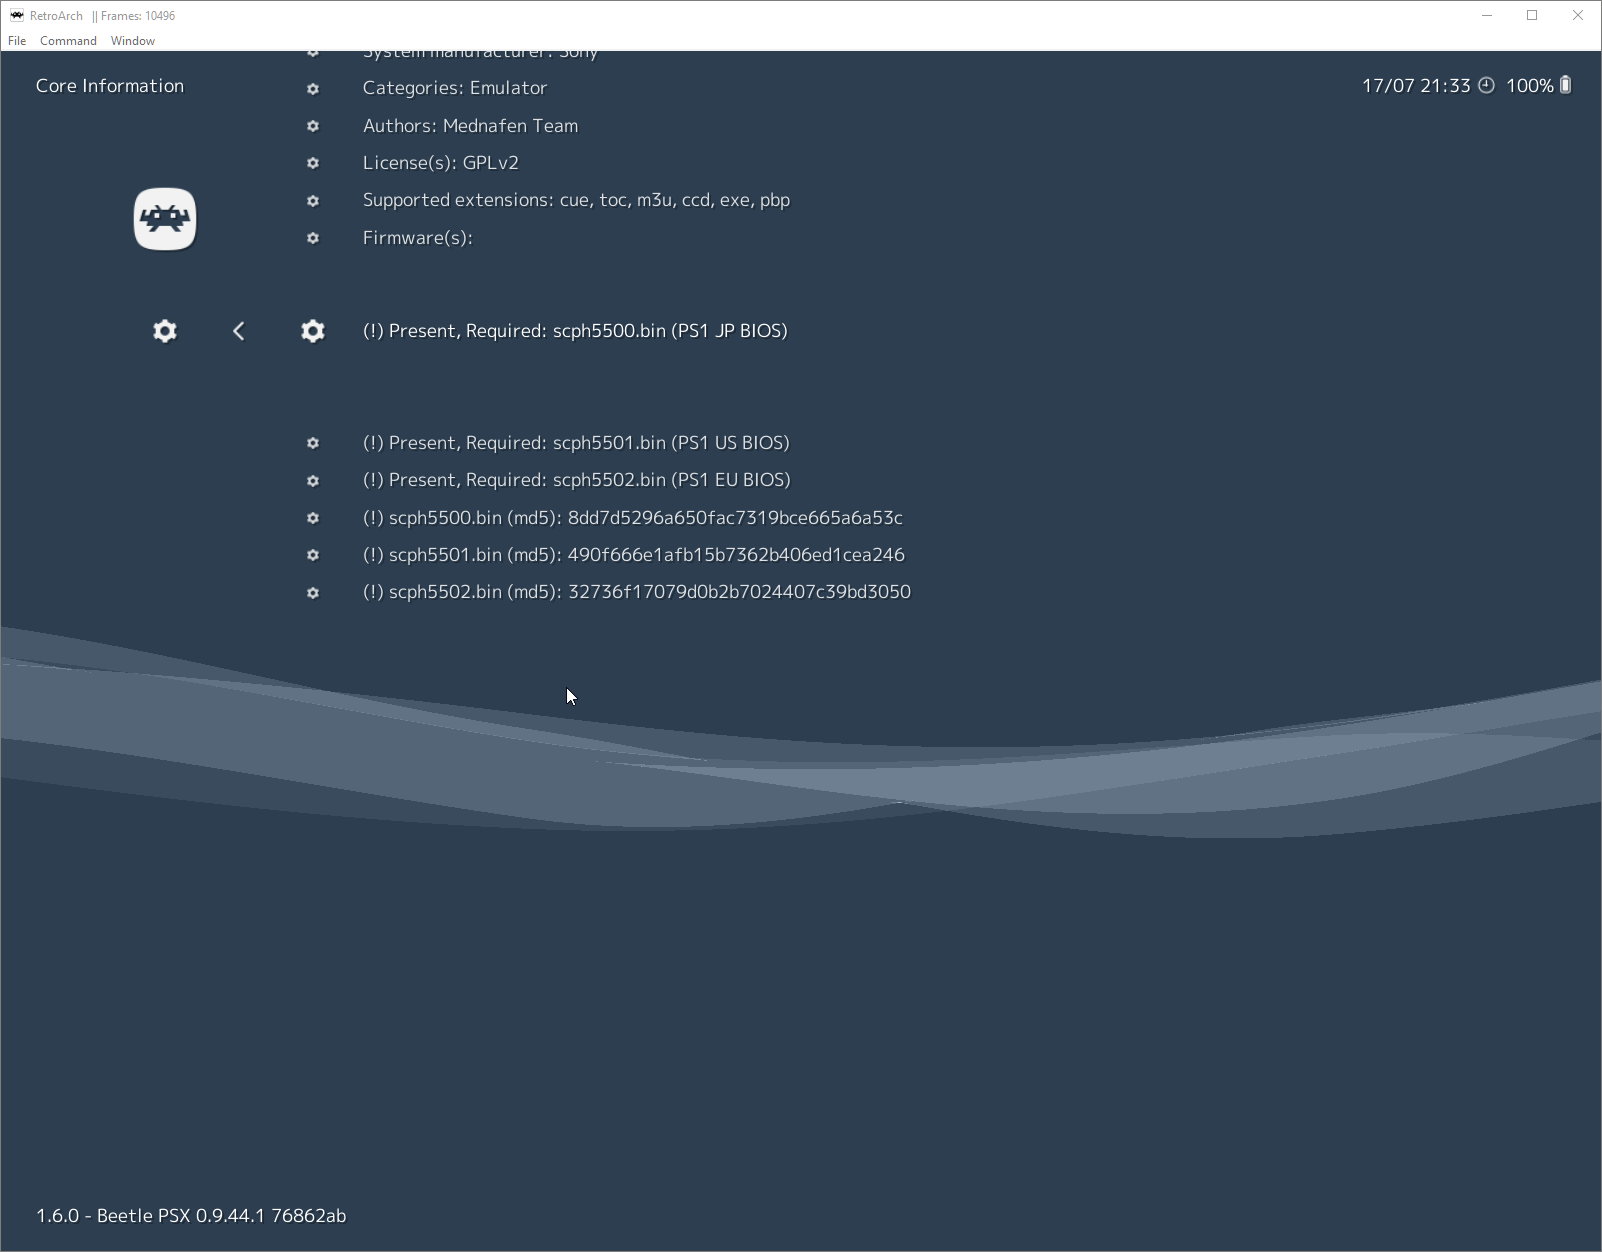Viewport: 1602px width, 1252px height.
Task: Click the 100% battery percentage
Action: [x=1530, y=86]
